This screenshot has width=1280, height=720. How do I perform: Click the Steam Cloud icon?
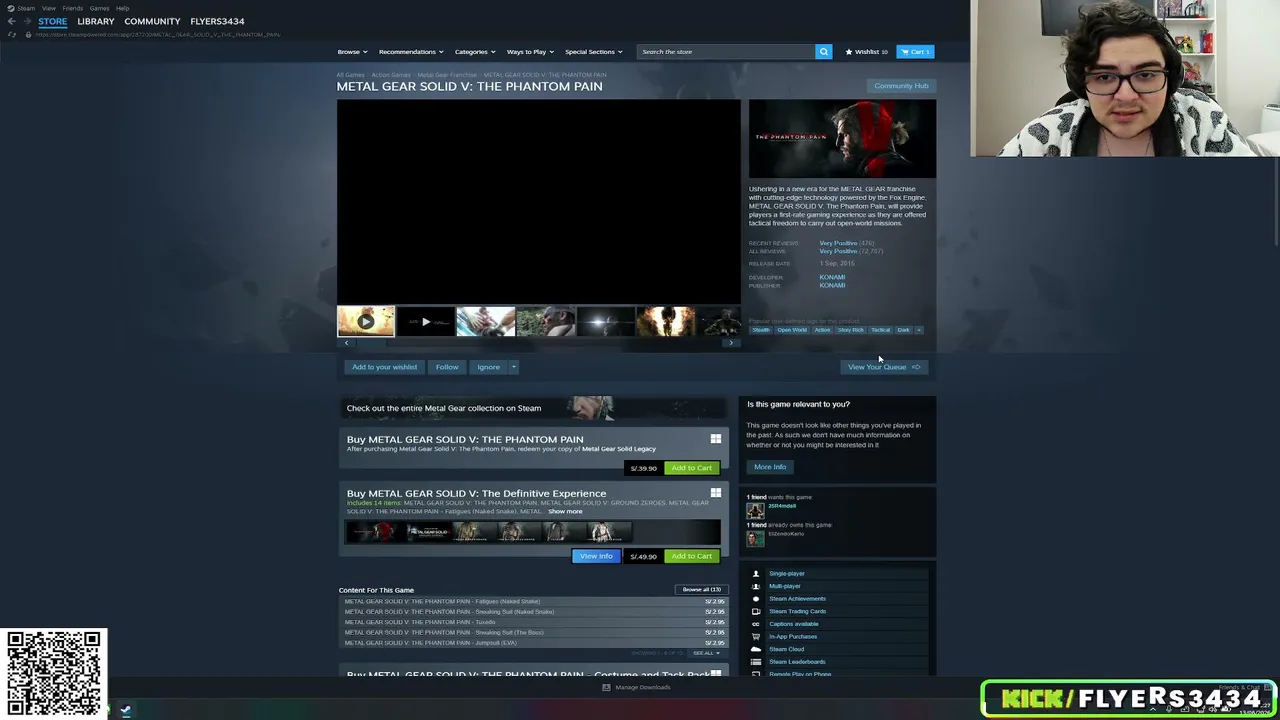click(x=756, y=649)
